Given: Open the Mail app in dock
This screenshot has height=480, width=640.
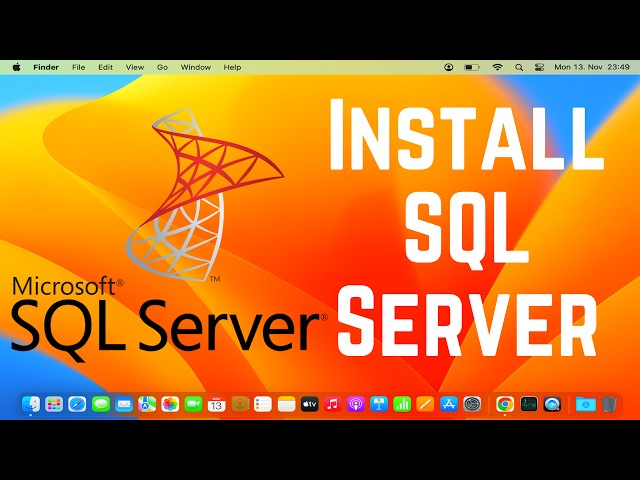Looking at the screenshot, I should point(124,404).
